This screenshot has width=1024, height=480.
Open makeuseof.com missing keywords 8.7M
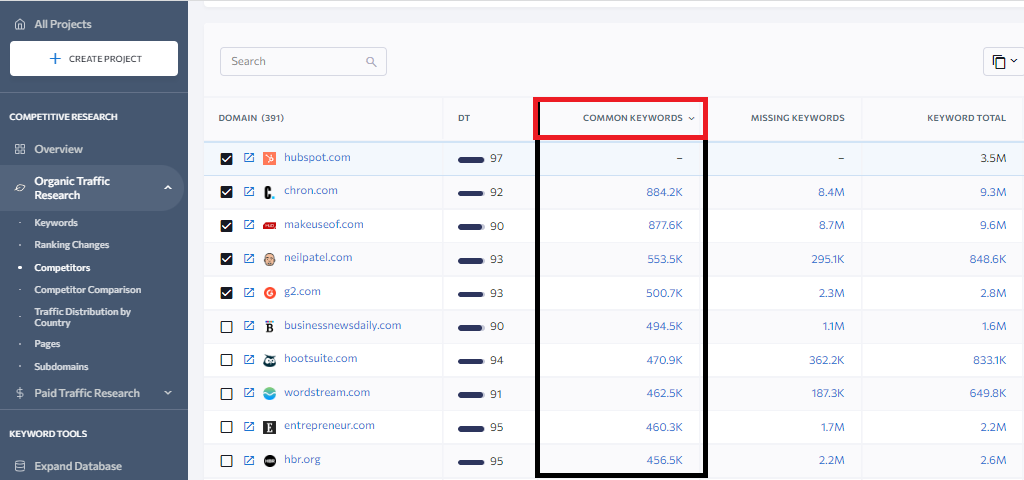[831, 225]
